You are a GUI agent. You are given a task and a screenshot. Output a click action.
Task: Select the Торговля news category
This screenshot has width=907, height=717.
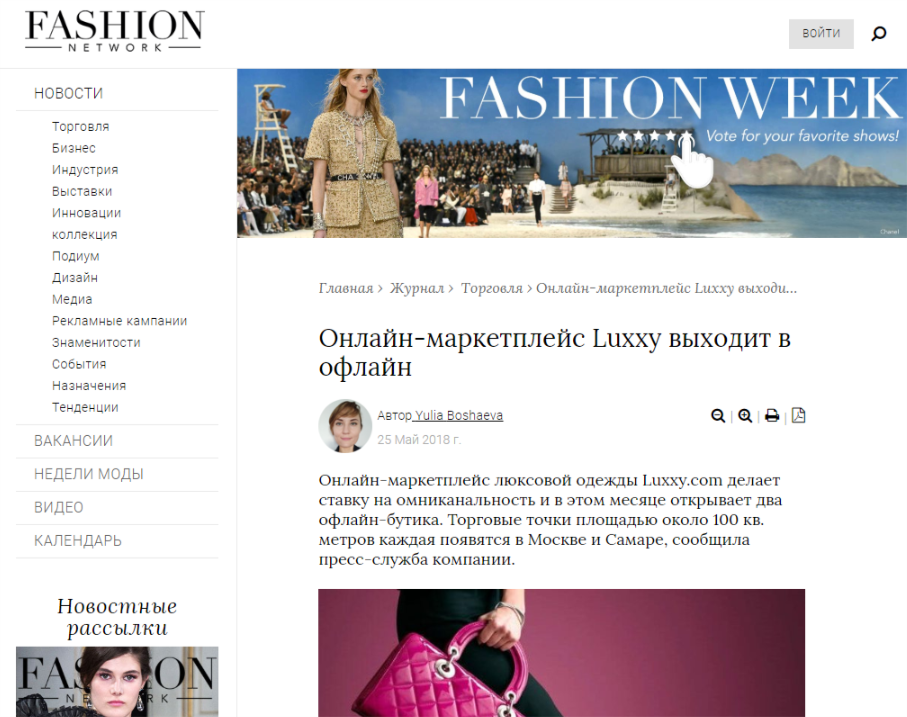(80, 127)
